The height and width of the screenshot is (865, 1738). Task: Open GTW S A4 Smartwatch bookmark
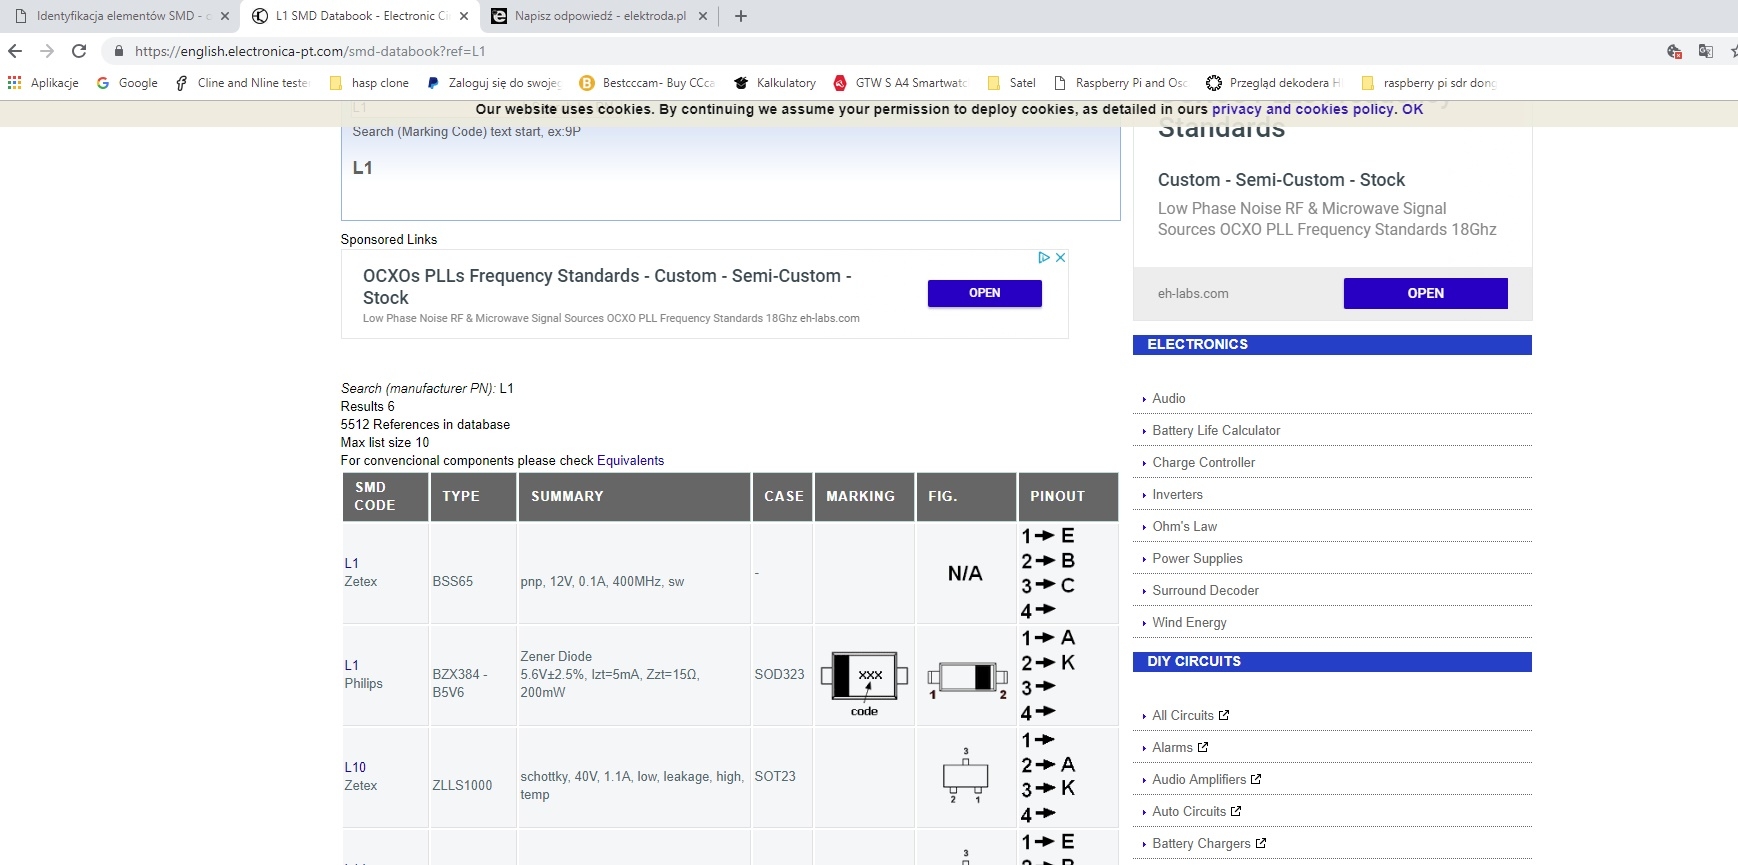point(900,83)
